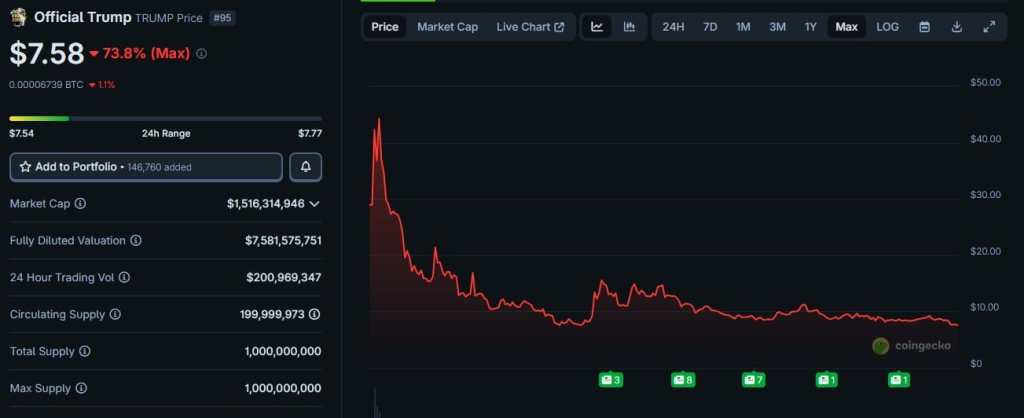Click the $7.54 range low value
Viewport: 1024px width, 418px height.
(x=22, y=133)
